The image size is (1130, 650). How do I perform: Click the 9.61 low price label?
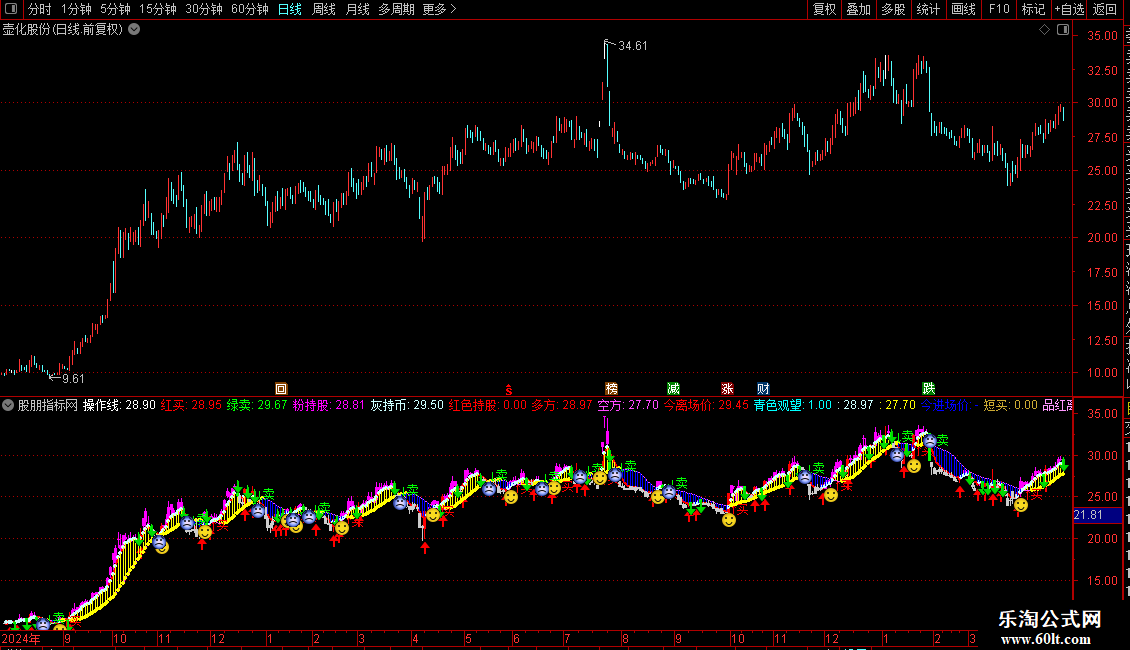[73, 379]
